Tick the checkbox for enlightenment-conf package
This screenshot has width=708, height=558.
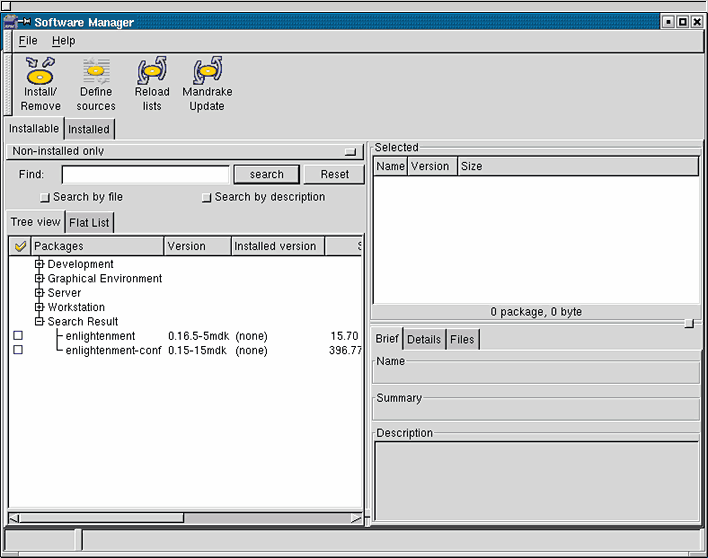pyautogui.click(x=18, y=350)
